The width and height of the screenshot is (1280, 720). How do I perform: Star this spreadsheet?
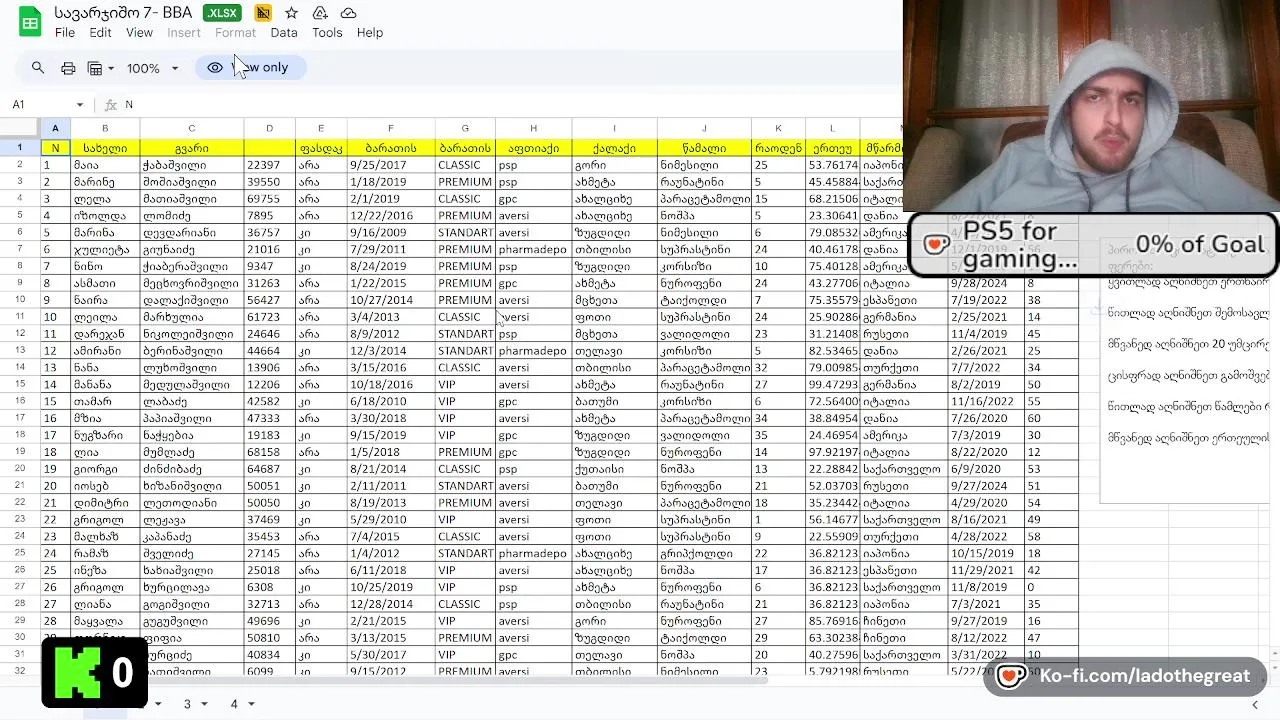point(291,13)
